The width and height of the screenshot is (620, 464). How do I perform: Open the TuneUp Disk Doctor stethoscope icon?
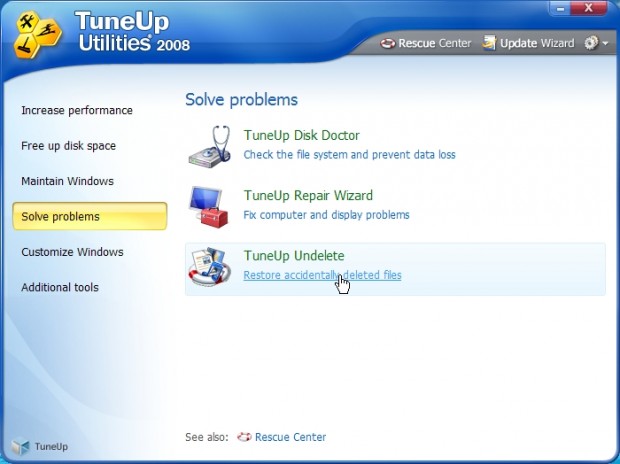pyautogui.click(x=210, y=146)
